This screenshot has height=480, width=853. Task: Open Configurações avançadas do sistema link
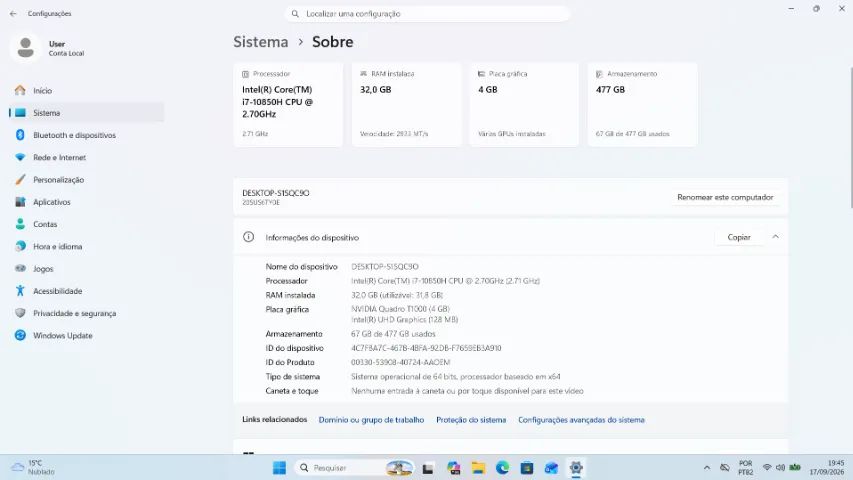click(x=581, y=420)
